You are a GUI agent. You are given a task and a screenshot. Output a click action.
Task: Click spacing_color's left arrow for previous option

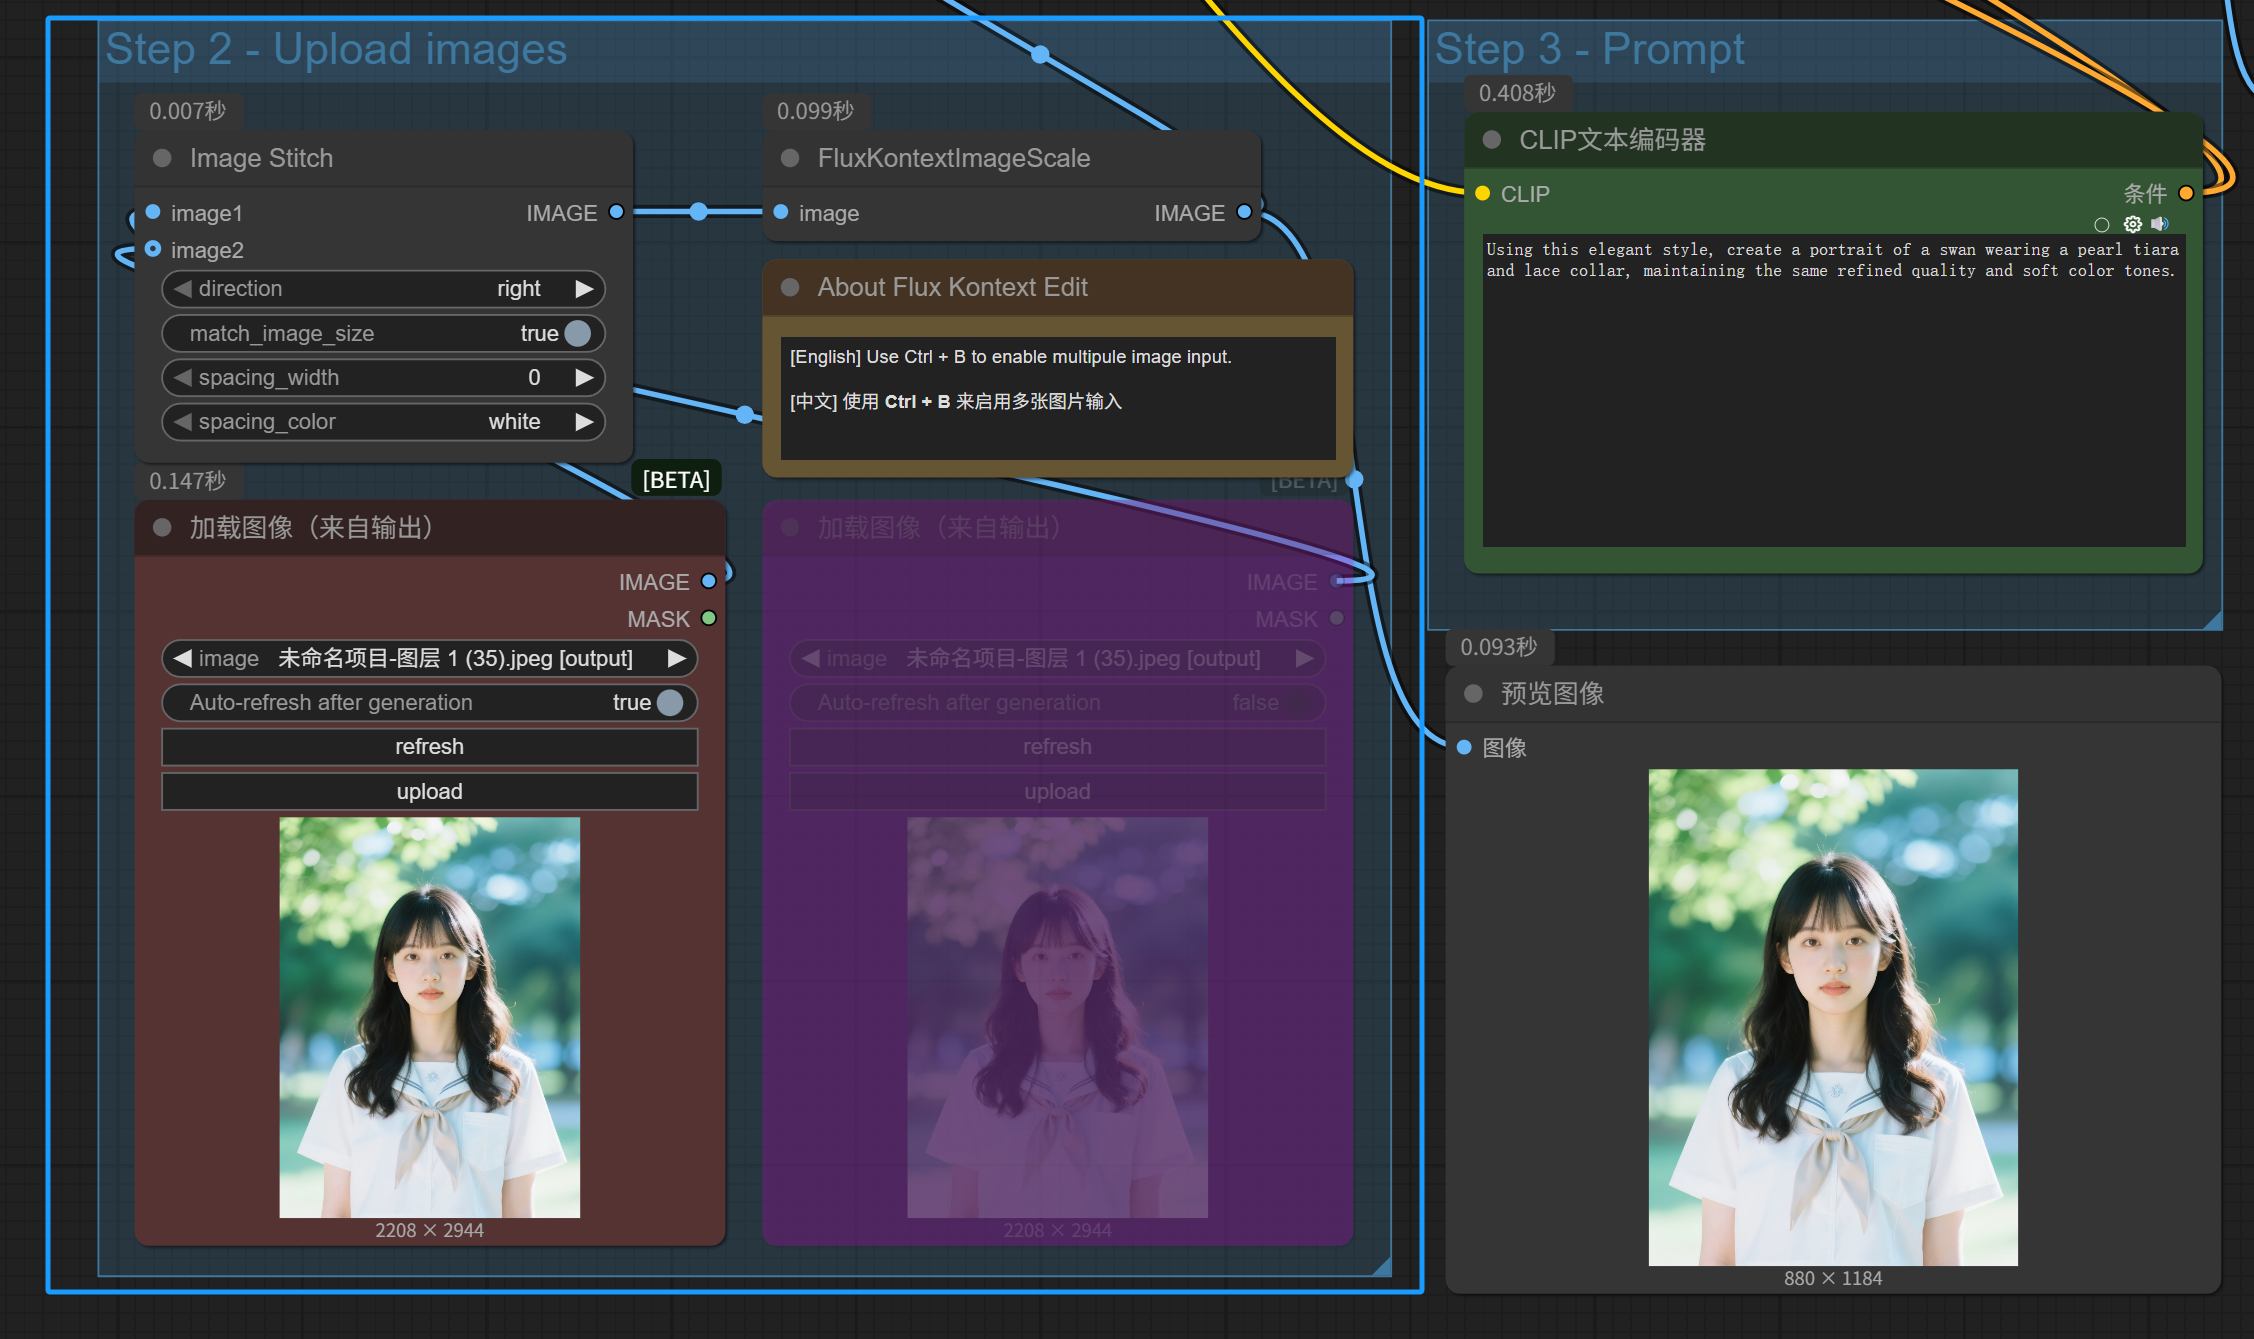(x=183, y=421)
